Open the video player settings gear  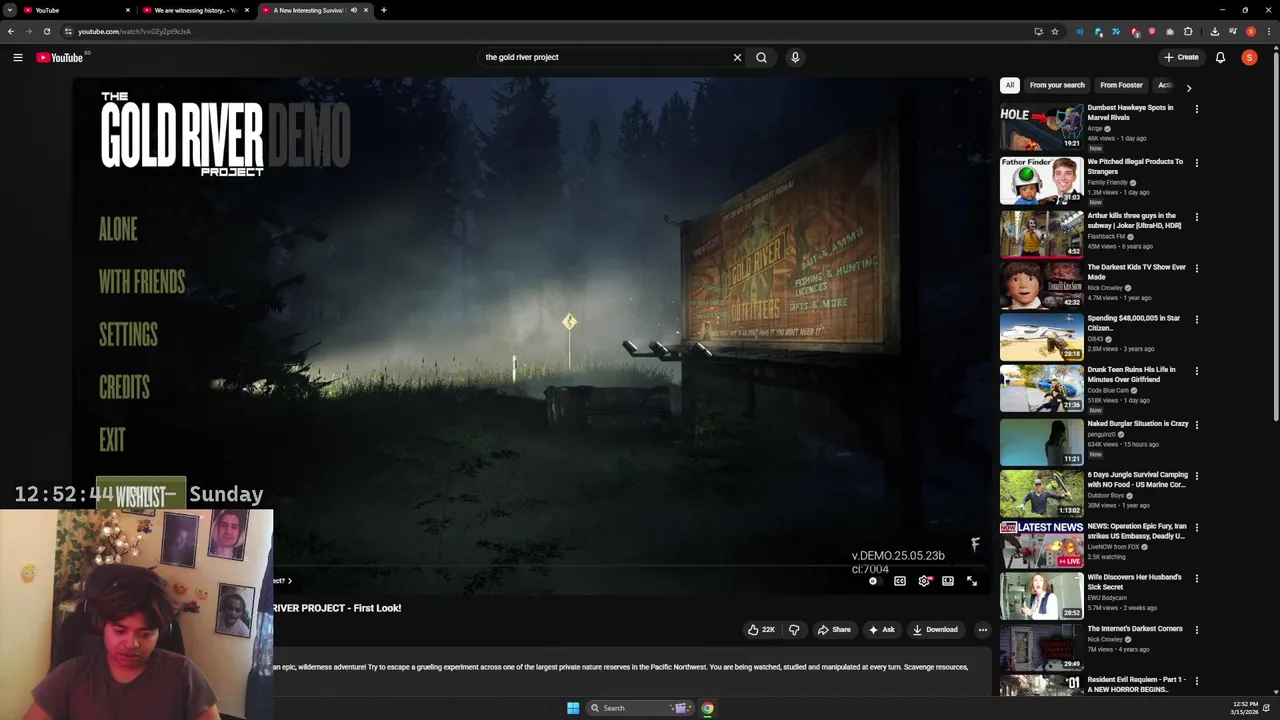coord(924,581)
